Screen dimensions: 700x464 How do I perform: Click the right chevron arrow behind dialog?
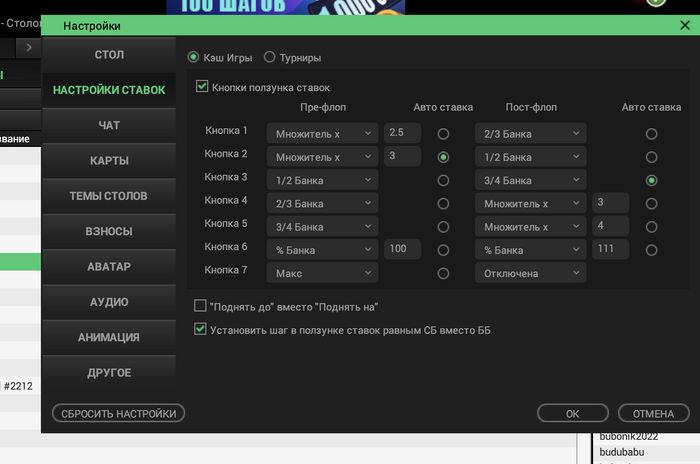tap(29, 47)
